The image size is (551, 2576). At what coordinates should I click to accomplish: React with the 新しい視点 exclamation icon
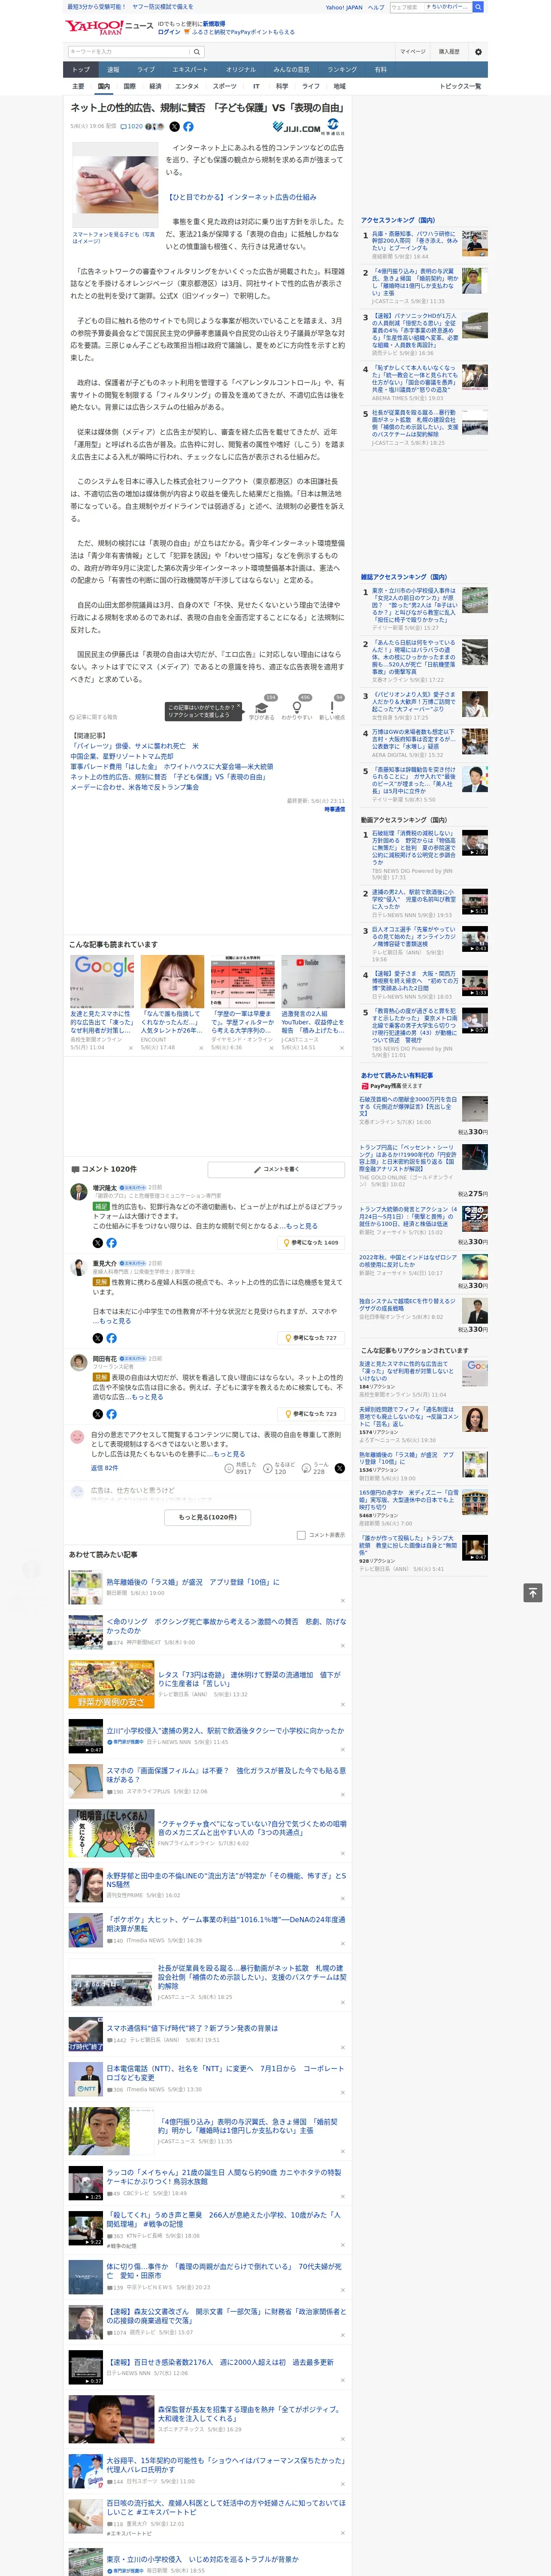pyautogui.click(x=332, y=708)
